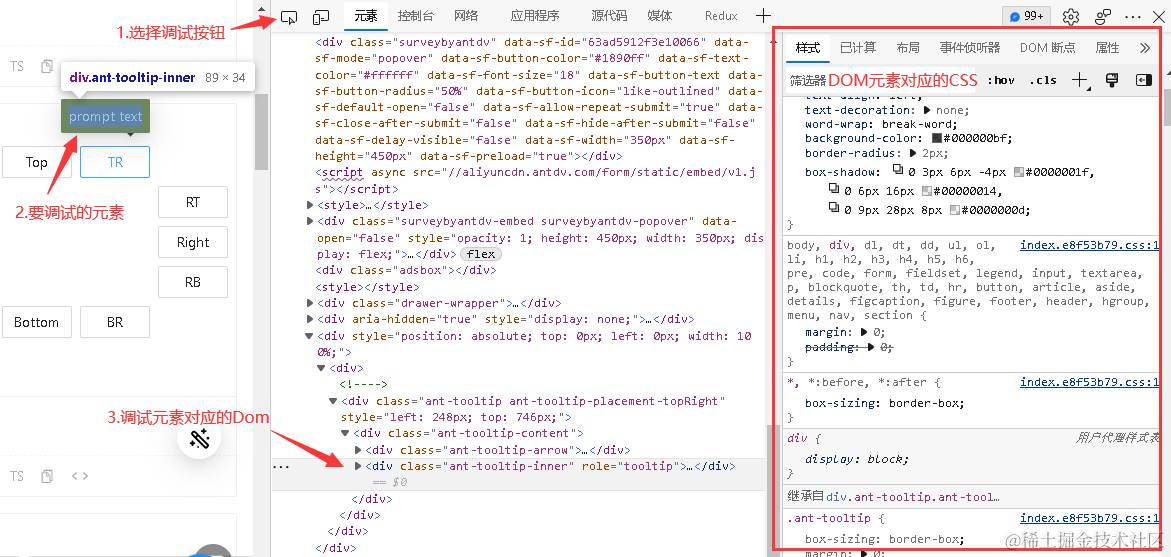This screenshot has width=1171, height=557.
Task: Toggle the .cls class editor
Action: 1043,80
